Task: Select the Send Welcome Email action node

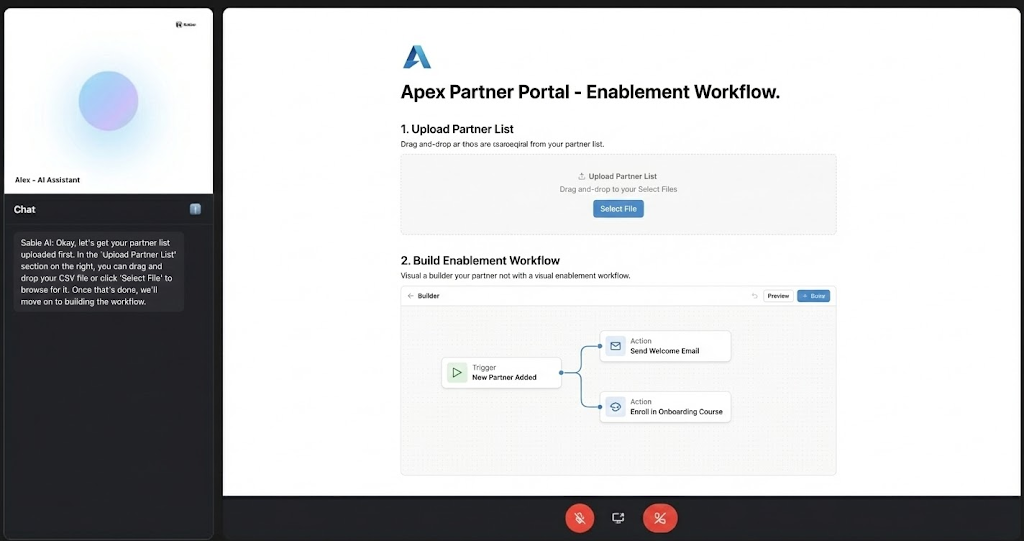Action: [x=665, y=346]
